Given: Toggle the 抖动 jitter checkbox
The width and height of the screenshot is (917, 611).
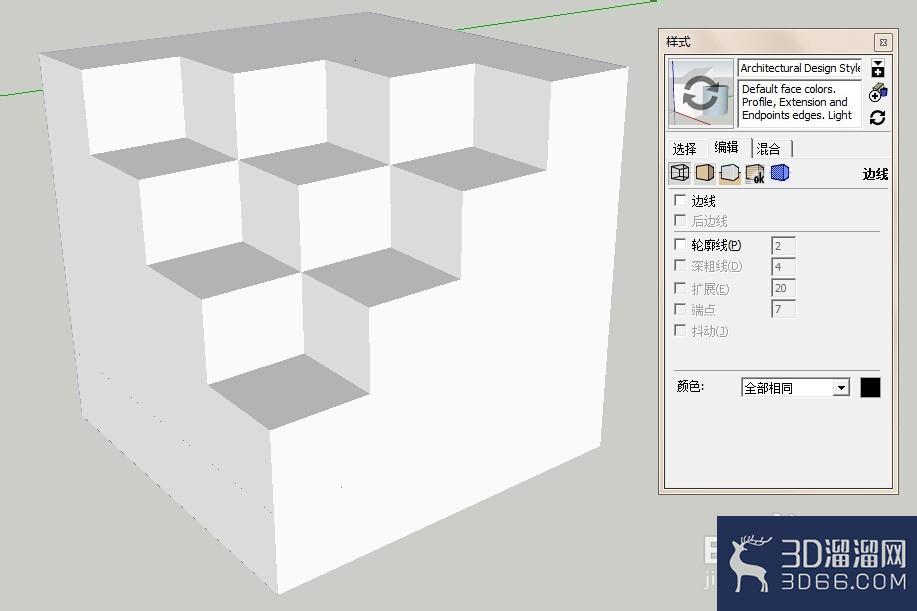Looking at the screenshot, I should tap(680, 330).
